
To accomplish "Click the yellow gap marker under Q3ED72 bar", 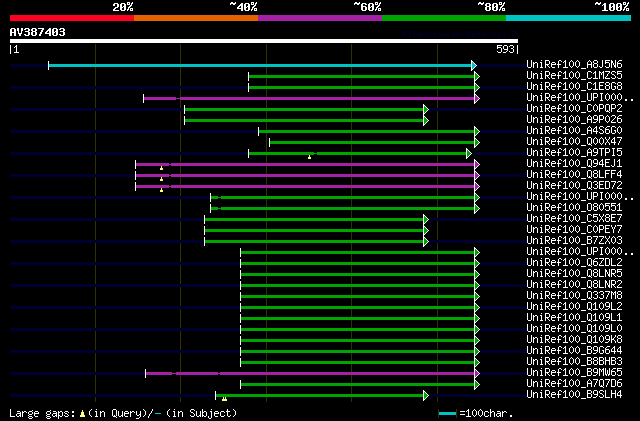I will (x=162, y=190).
